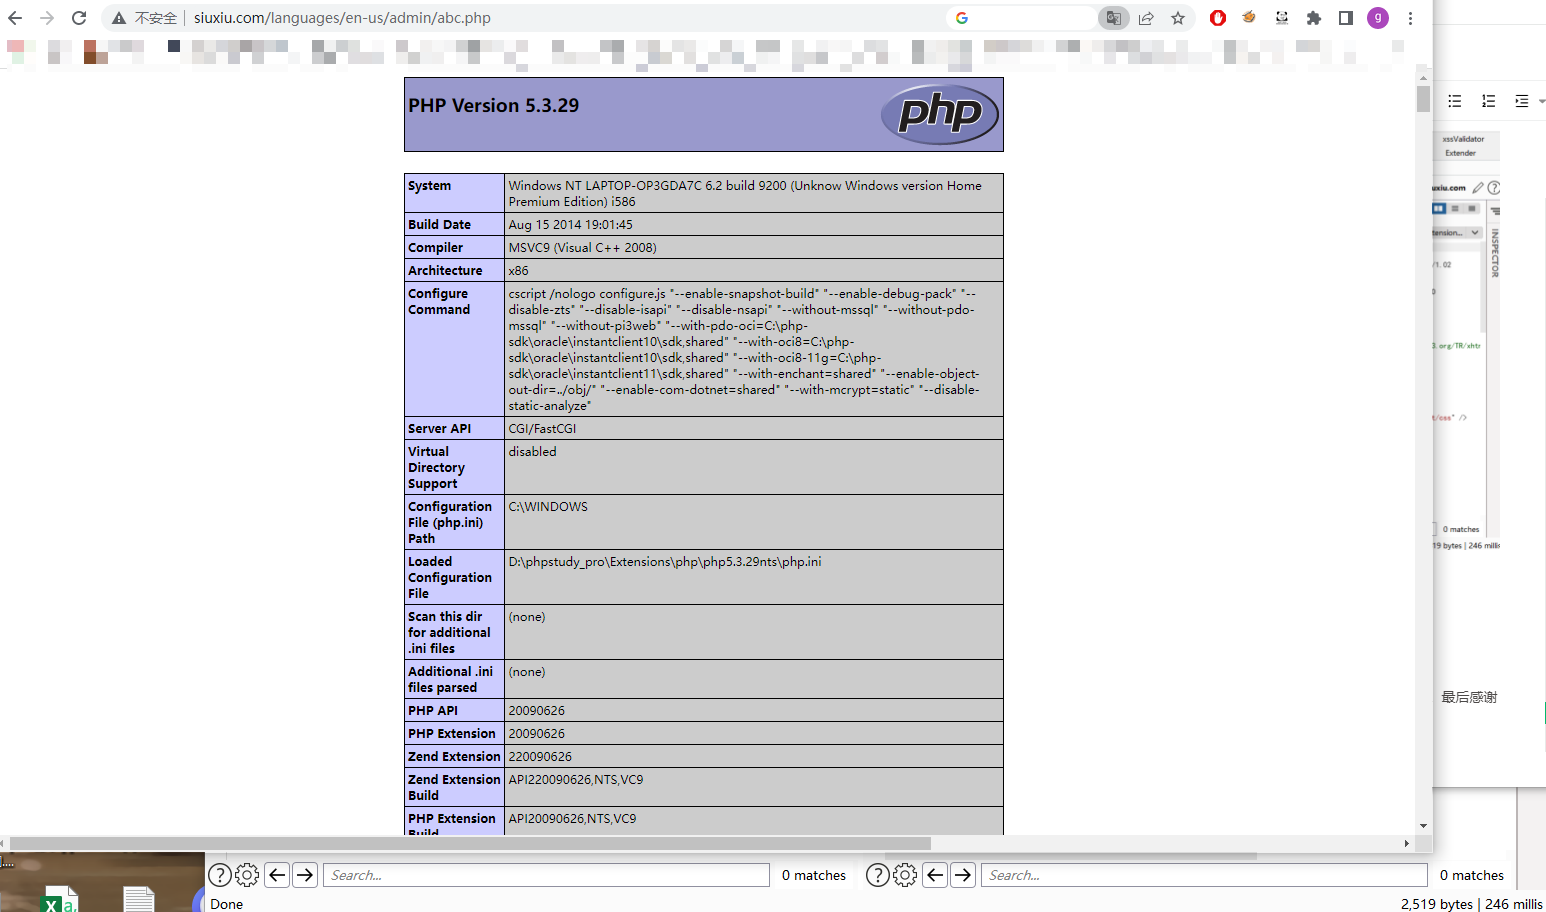This screenshot has width=1546, height=912.
Task: Open the Chrome three-dot menu
Action: 1410,18
